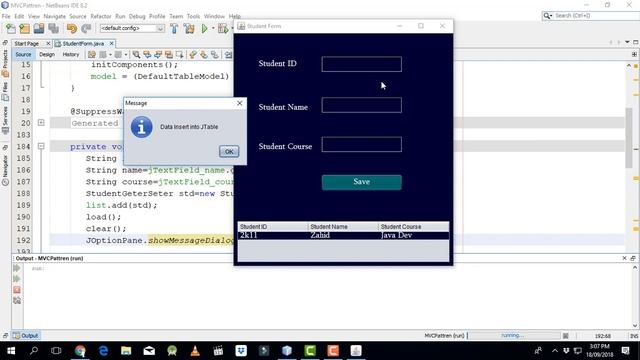Image resolution: width=640 pixels, height=360 pixels.
Task: Open the Tools menu
Action: (193, 16)
